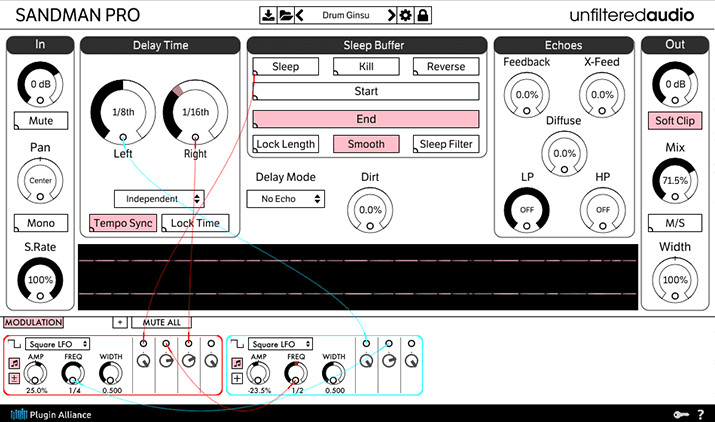
Task: Open the help question mark
Action: [700, 414]
